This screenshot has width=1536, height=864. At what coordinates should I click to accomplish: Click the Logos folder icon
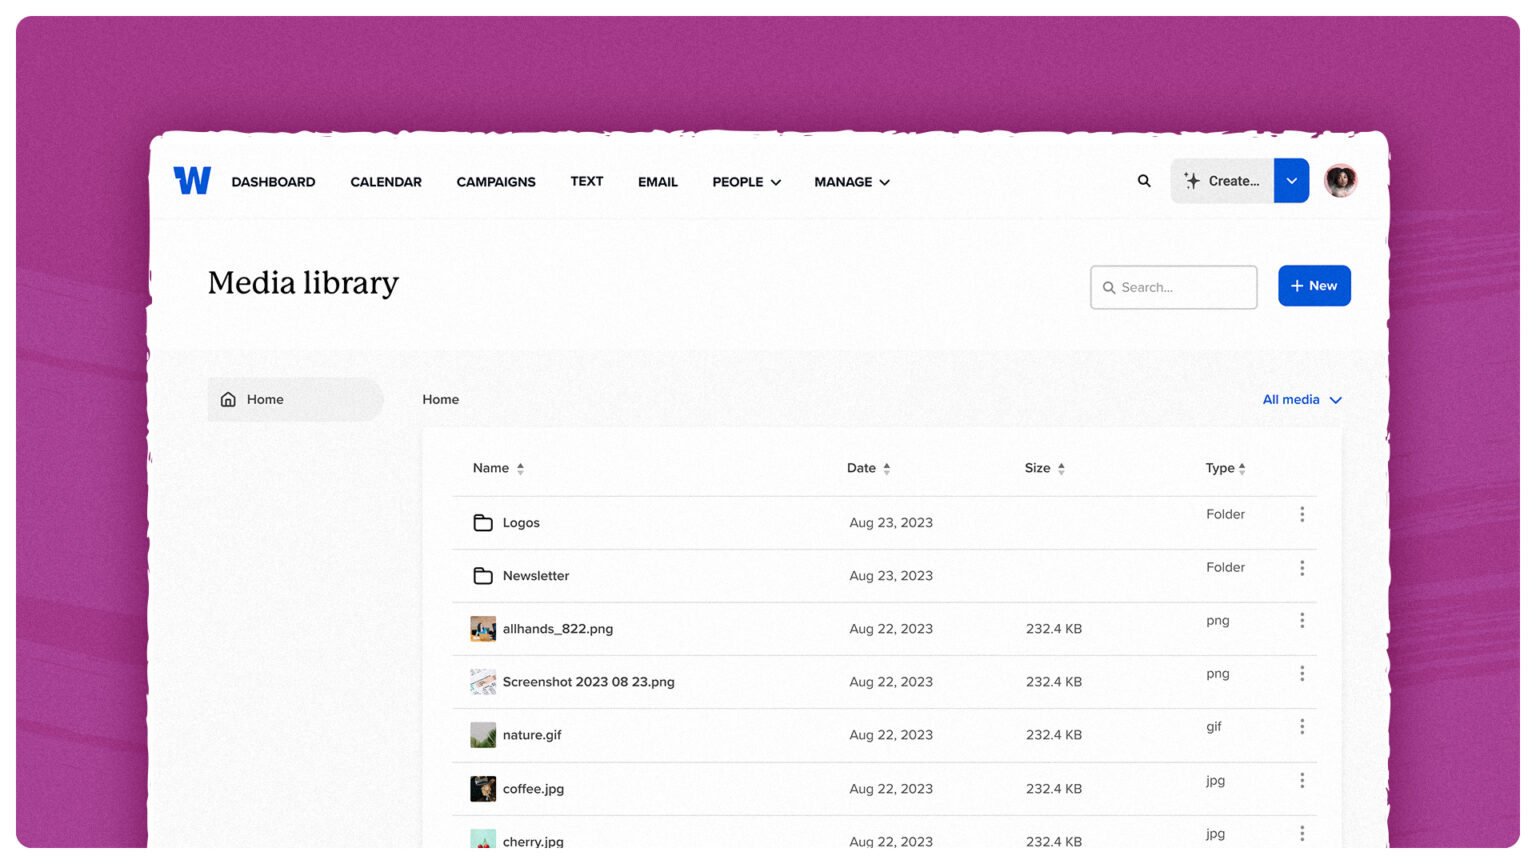pyautogui.click(x=483, y=522)
